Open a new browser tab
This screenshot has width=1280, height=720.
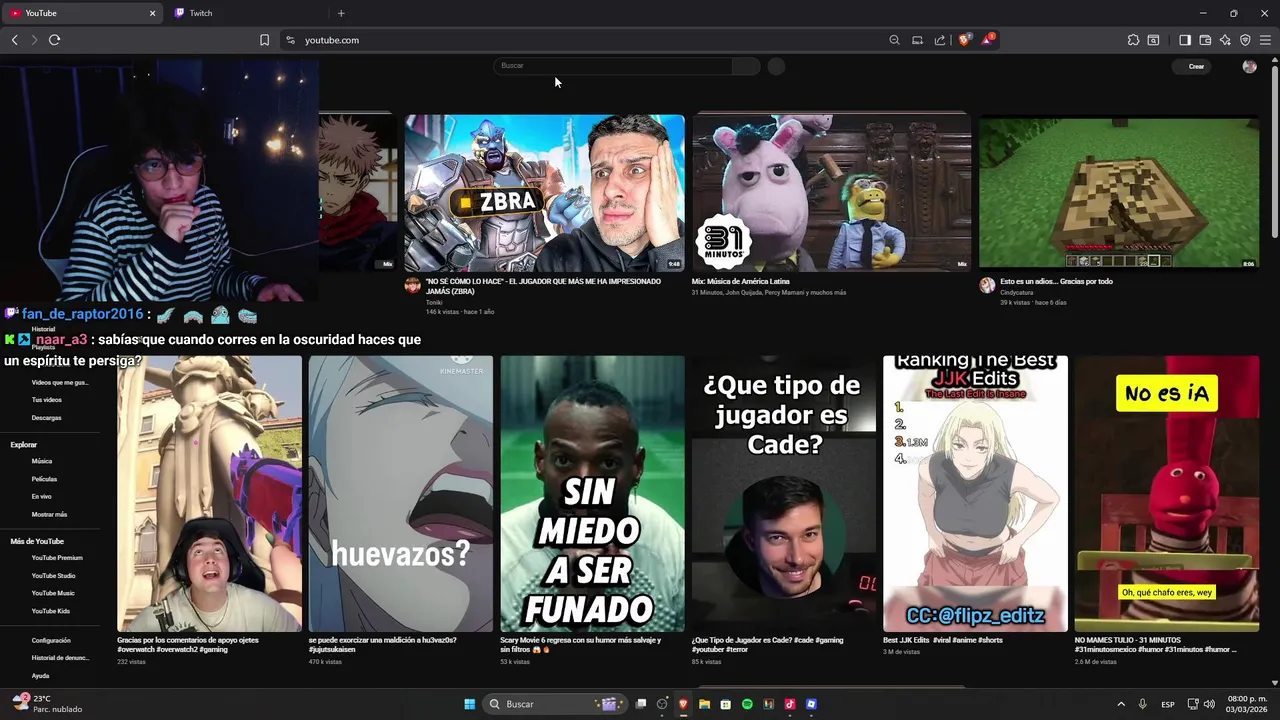coord(341,13)
